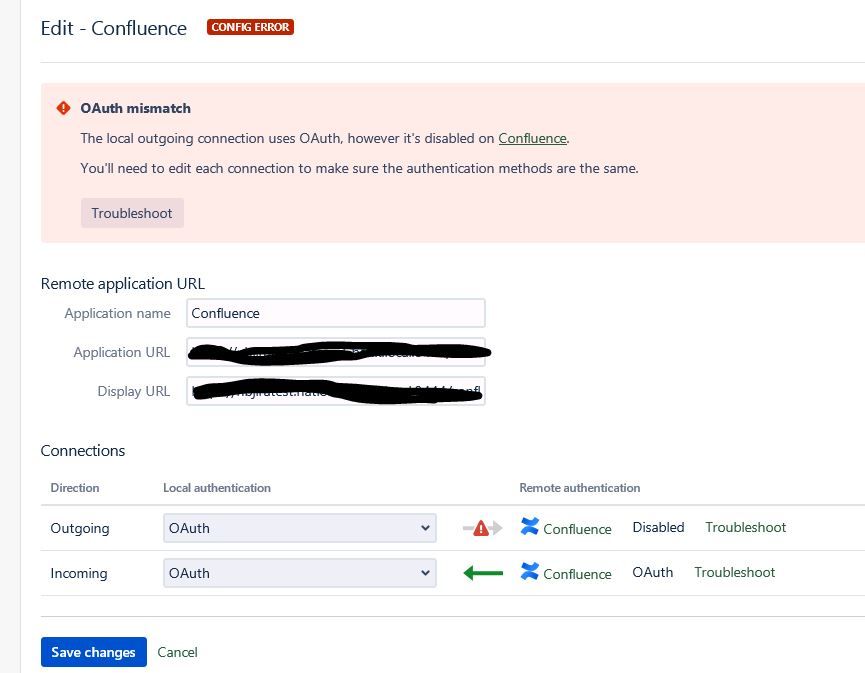Click Confluence link in the Outgoing row
The width and height of the screenshot is (865, 673).
(577, 529)
